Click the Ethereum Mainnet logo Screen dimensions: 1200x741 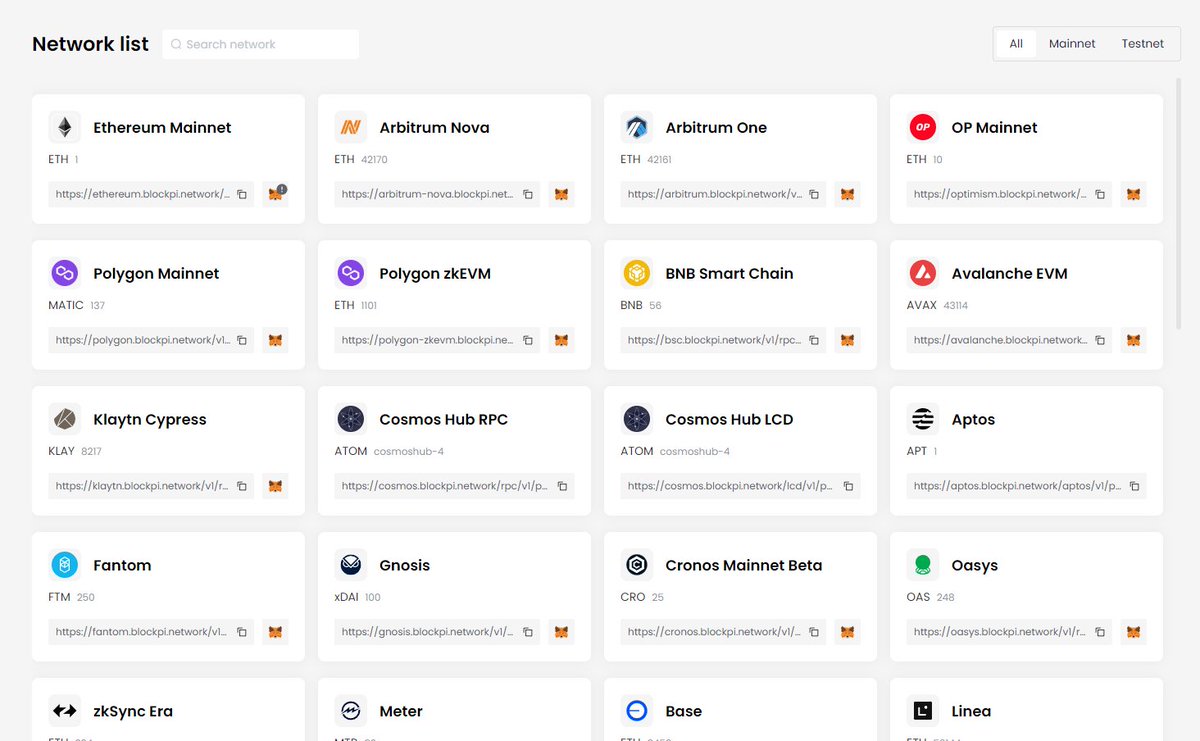tap(65, 127)
